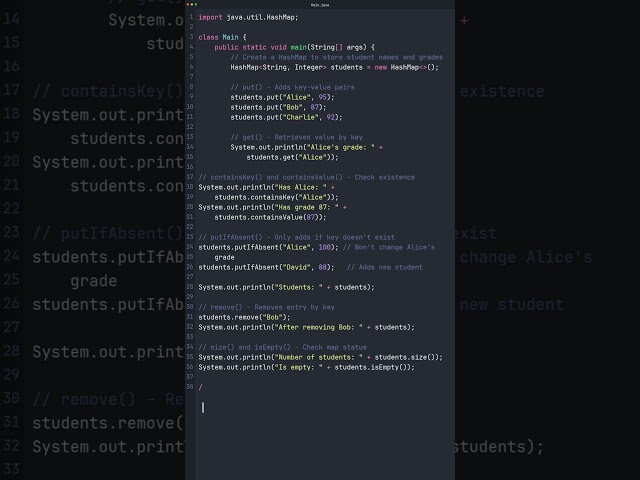Click the Main.java window title
The height and width of the screenshot is (480, 640).
coord(320,5)
